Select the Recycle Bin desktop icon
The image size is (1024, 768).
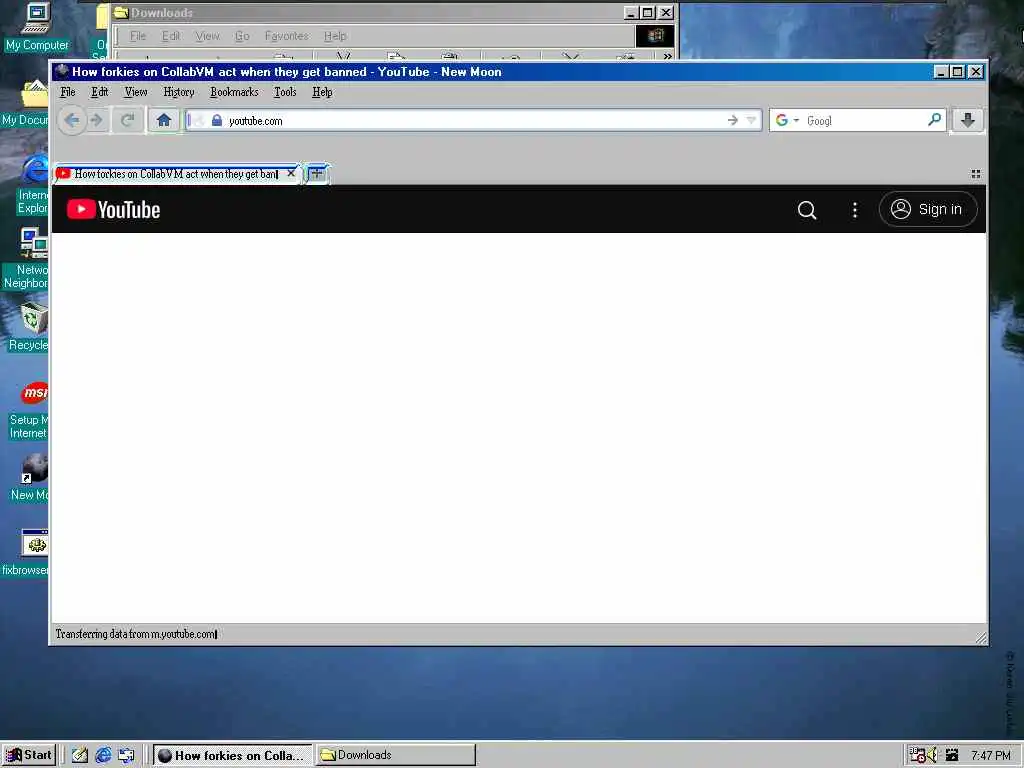click(28, 327)
